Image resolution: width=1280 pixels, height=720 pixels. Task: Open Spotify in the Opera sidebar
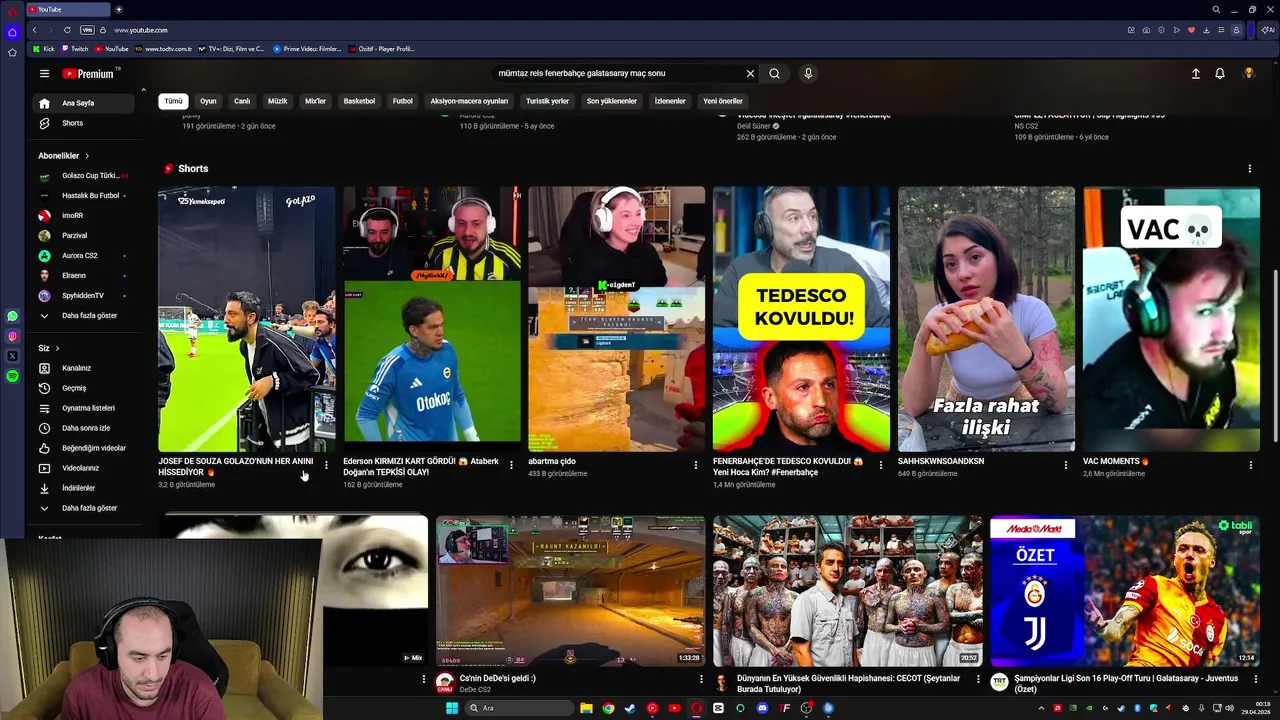click(x=12, y=376)
